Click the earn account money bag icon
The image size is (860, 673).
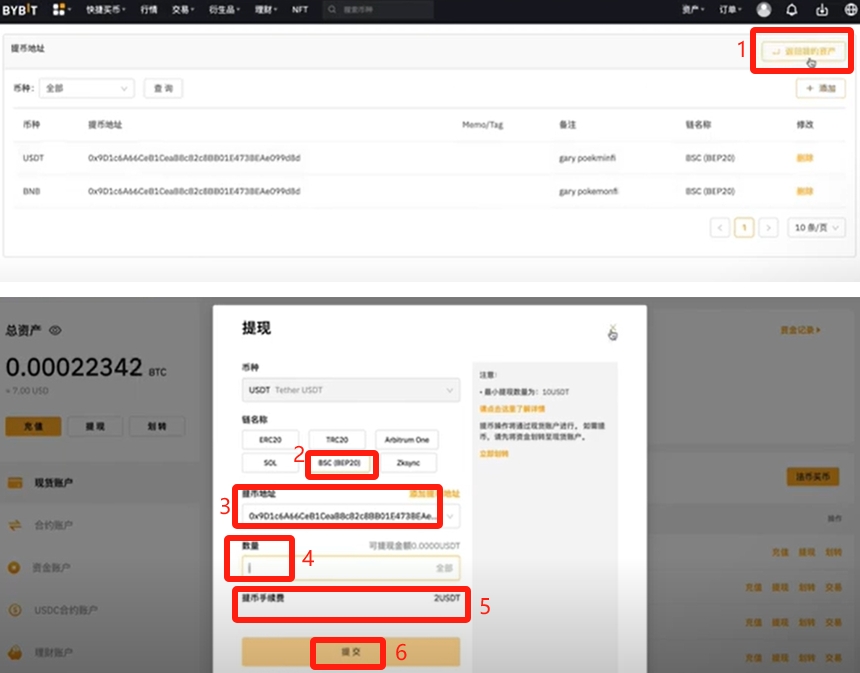15,652
